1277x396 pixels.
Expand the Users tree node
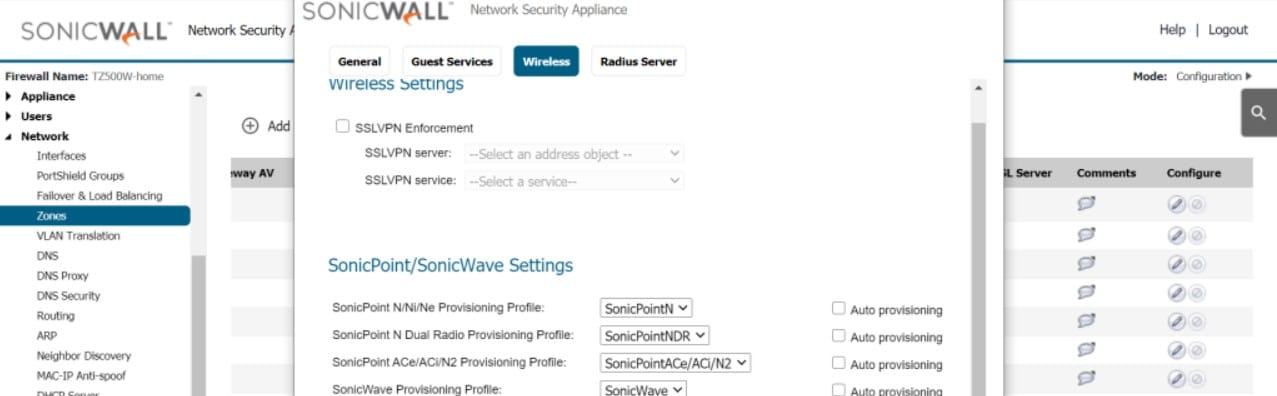(x=9, y=116)
